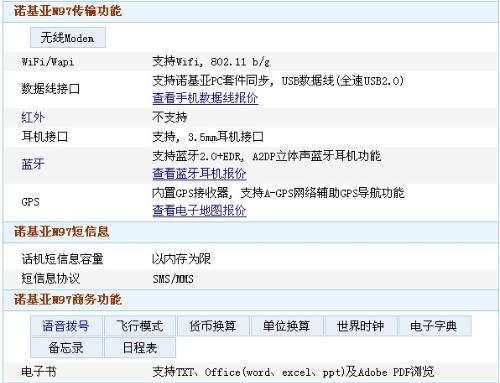Click the 以内存为限 value
500x383 pixels.
click(181, 259)
